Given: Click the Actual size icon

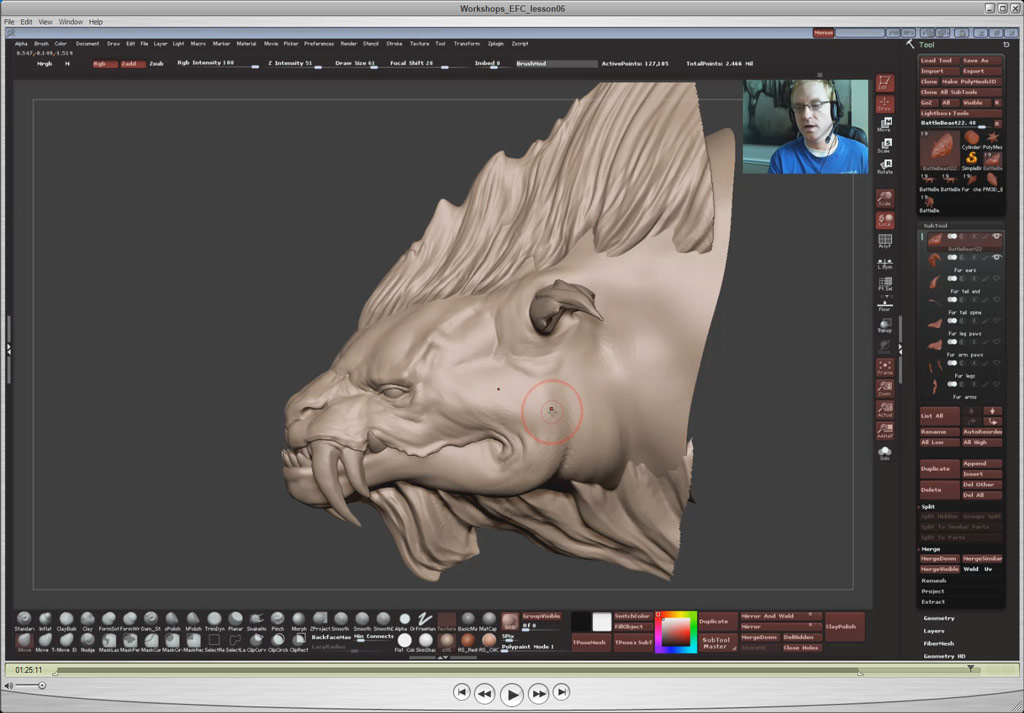Looking at the screenshot, I should pos(884,409).
